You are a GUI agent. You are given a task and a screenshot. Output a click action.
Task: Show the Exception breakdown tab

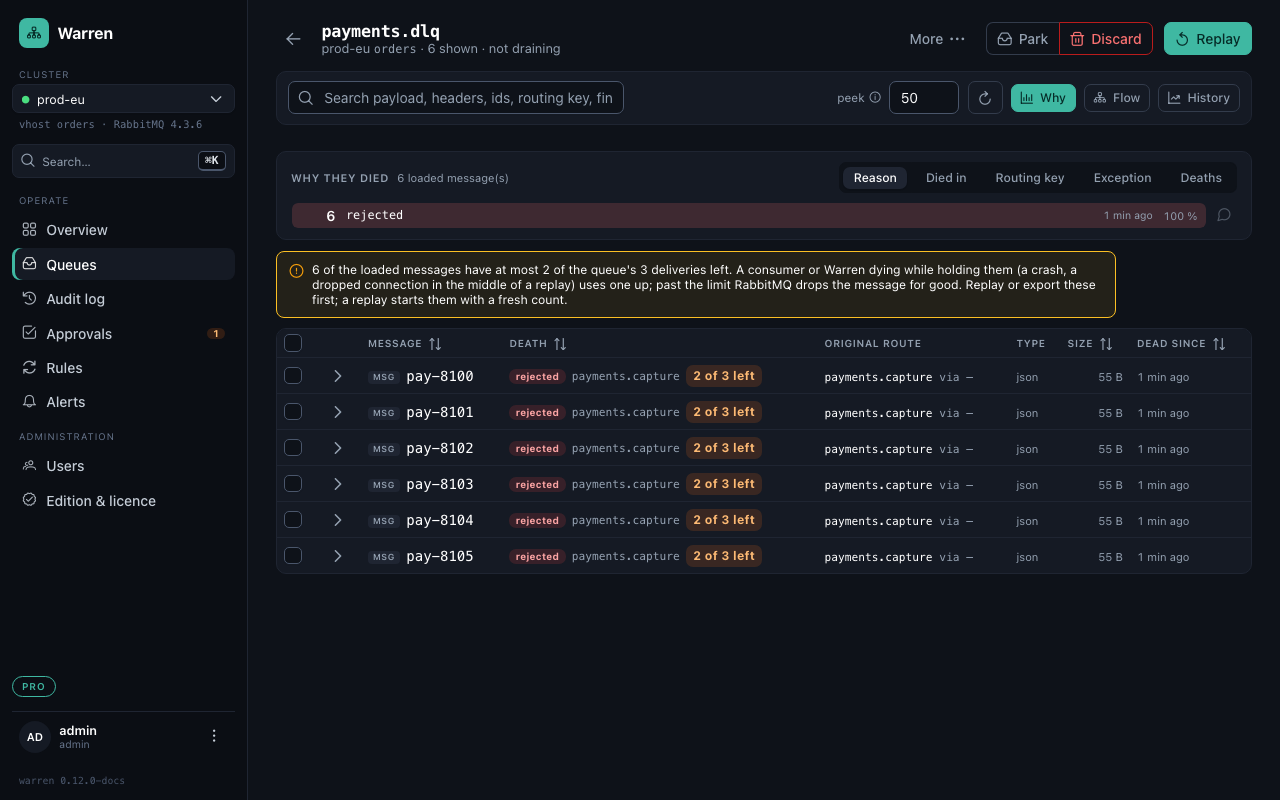(x=1122, y=178)
